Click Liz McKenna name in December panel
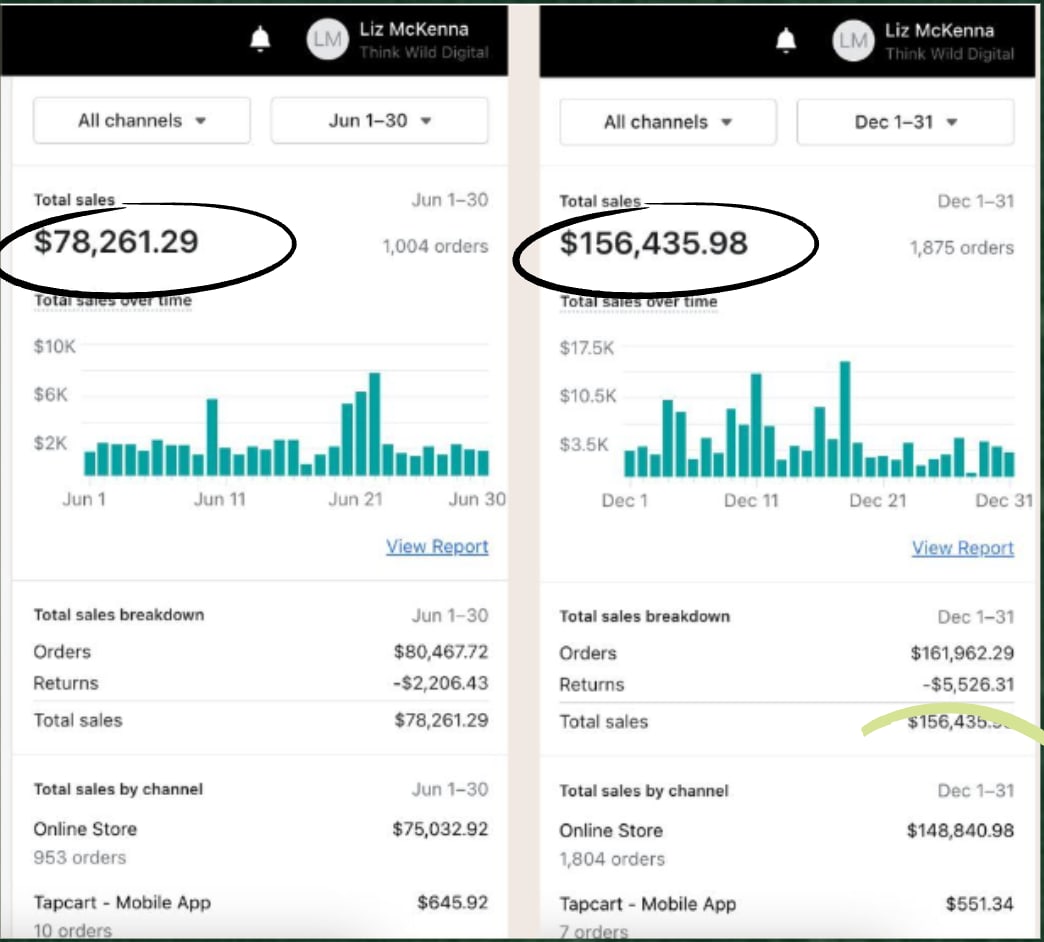The image size is (1044, 942). click(939, 31)
